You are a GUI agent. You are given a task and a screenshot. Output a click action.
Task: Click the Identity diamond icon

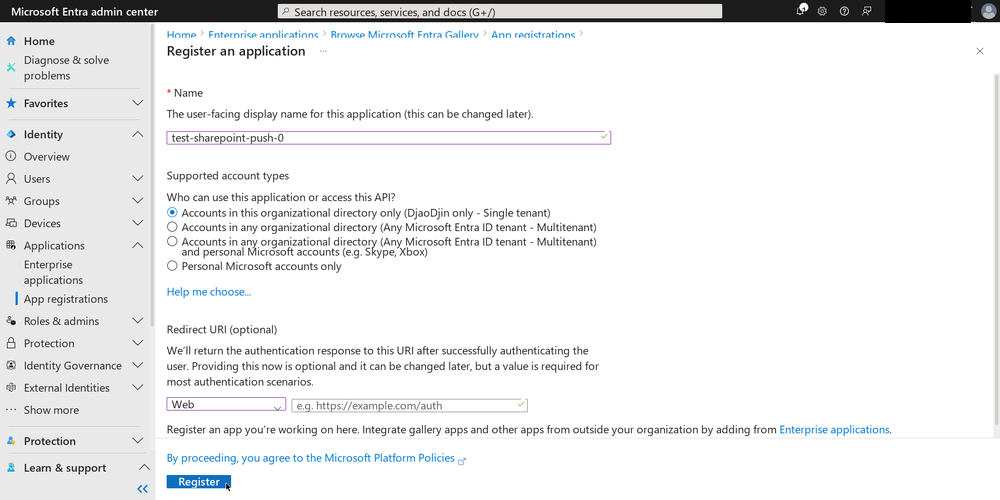[11, 135]
